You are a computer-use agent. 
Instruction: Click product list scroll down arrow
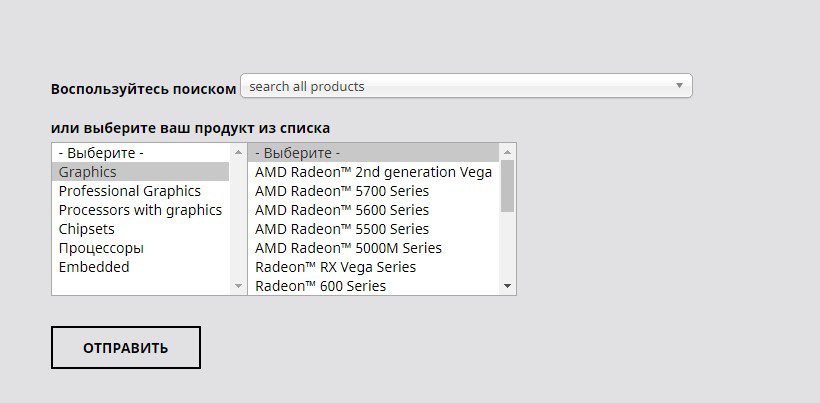pyautogui.click(x=507, y=286)
